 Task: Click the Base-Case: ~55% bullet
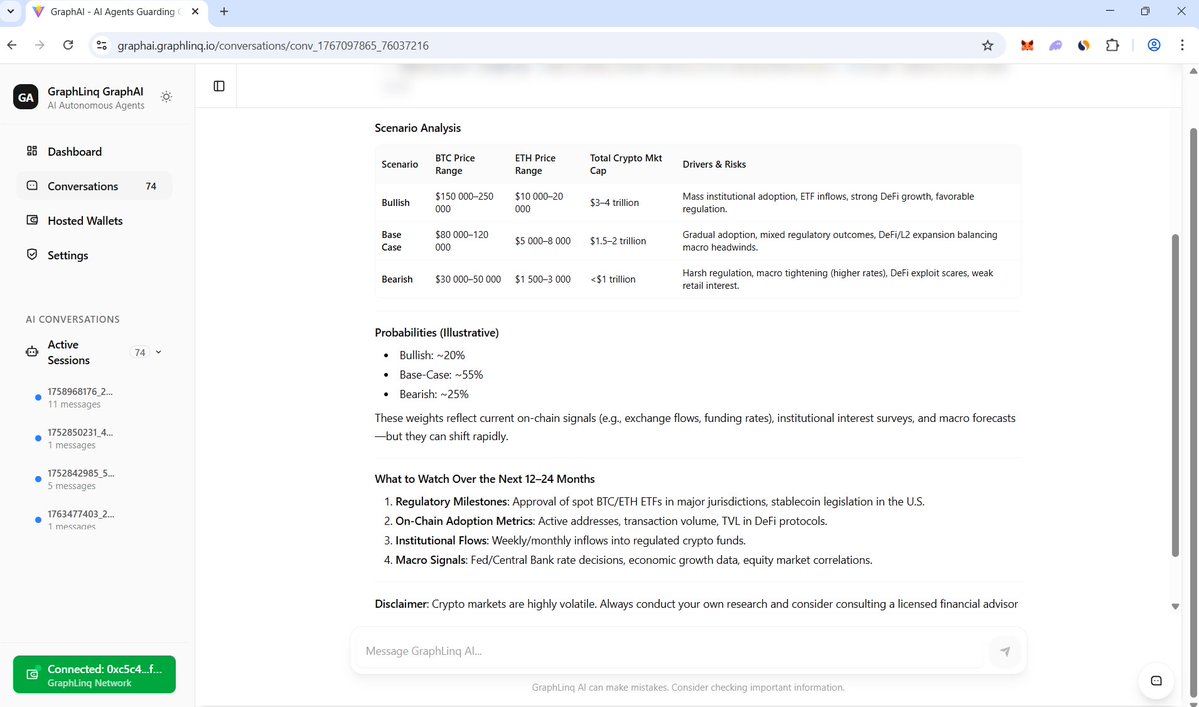pyautogui.click(x=441, y=375)
